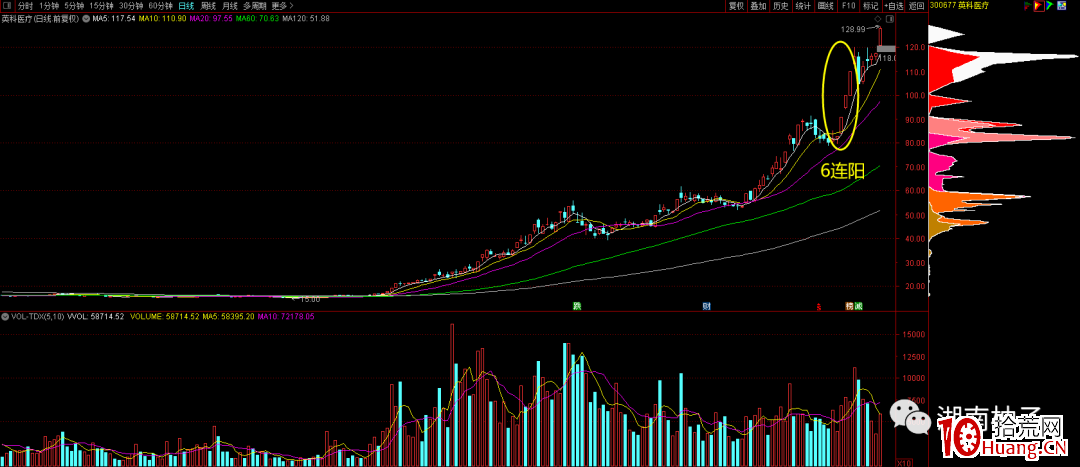Expand the VOL-TDX indicator dropdown
Image resolution: width=1080 pixels, height=467 pixels.
[x=4, y=316]
